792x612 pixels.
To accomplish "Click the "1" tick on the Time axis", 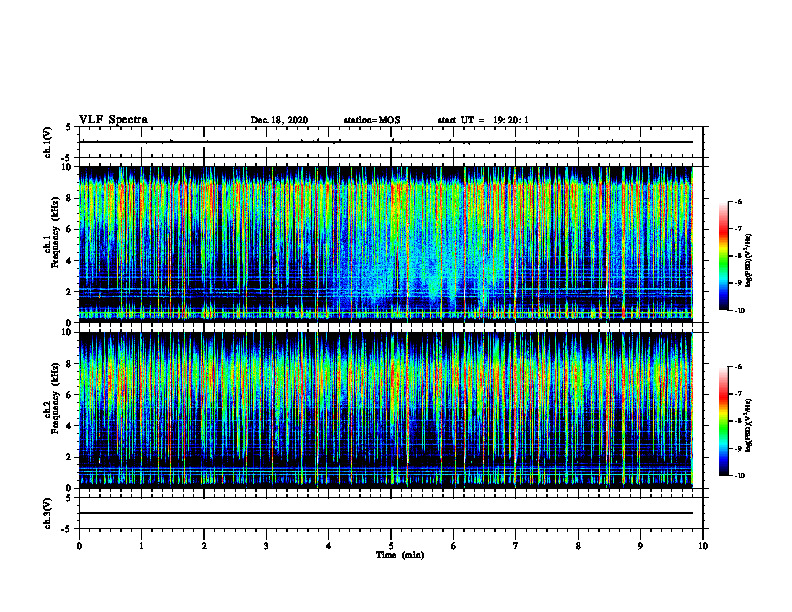I will tap(141, 546).
